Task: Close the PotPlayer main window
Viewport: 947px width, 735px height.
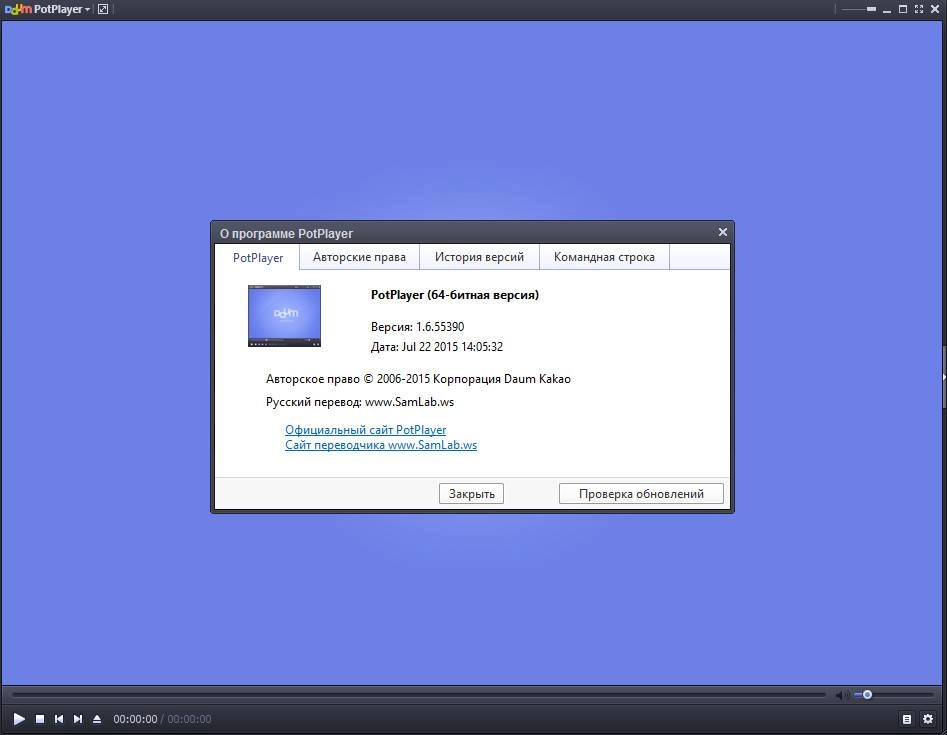Action: (935, 9)
